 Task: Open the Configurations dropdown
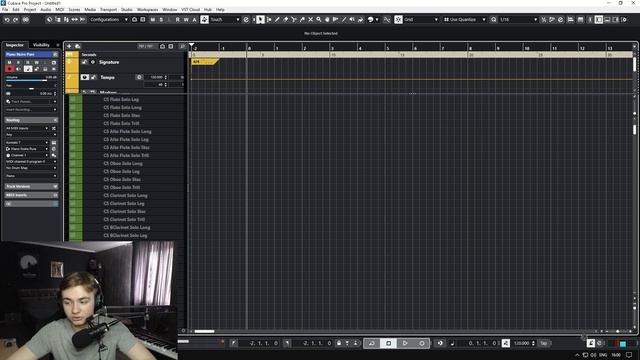109,20
